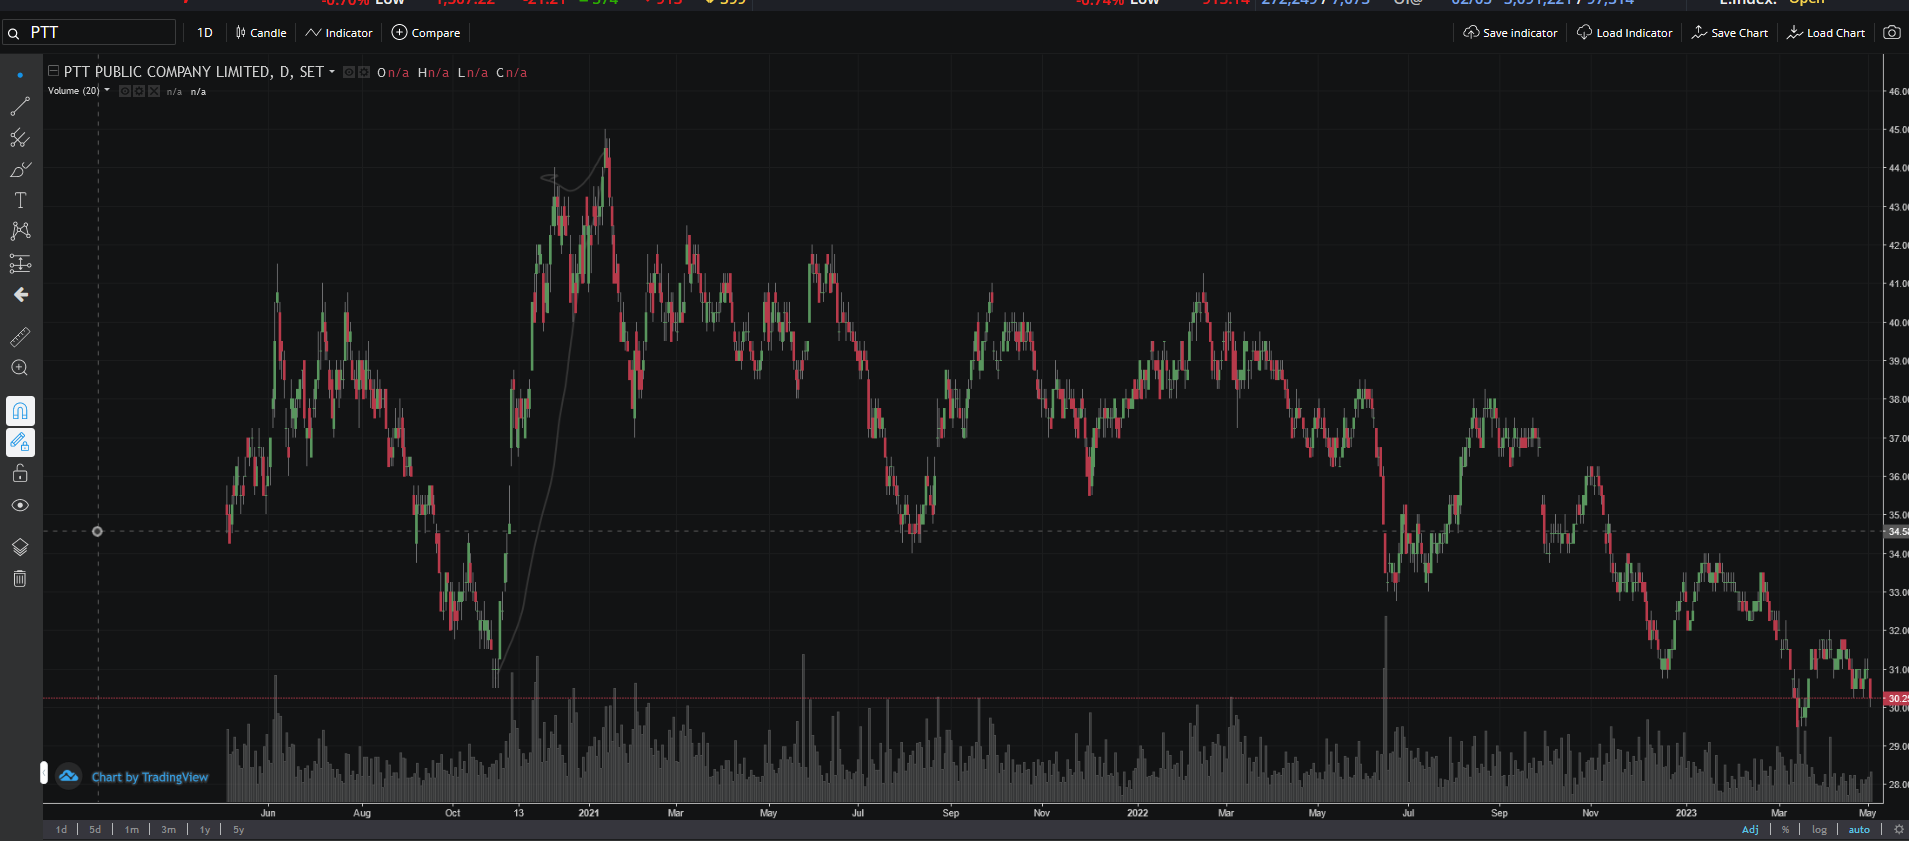Expand the PTT PUBLIC COMPANY title dropdown arrow
1909x841 pixels.
[332, 72]
